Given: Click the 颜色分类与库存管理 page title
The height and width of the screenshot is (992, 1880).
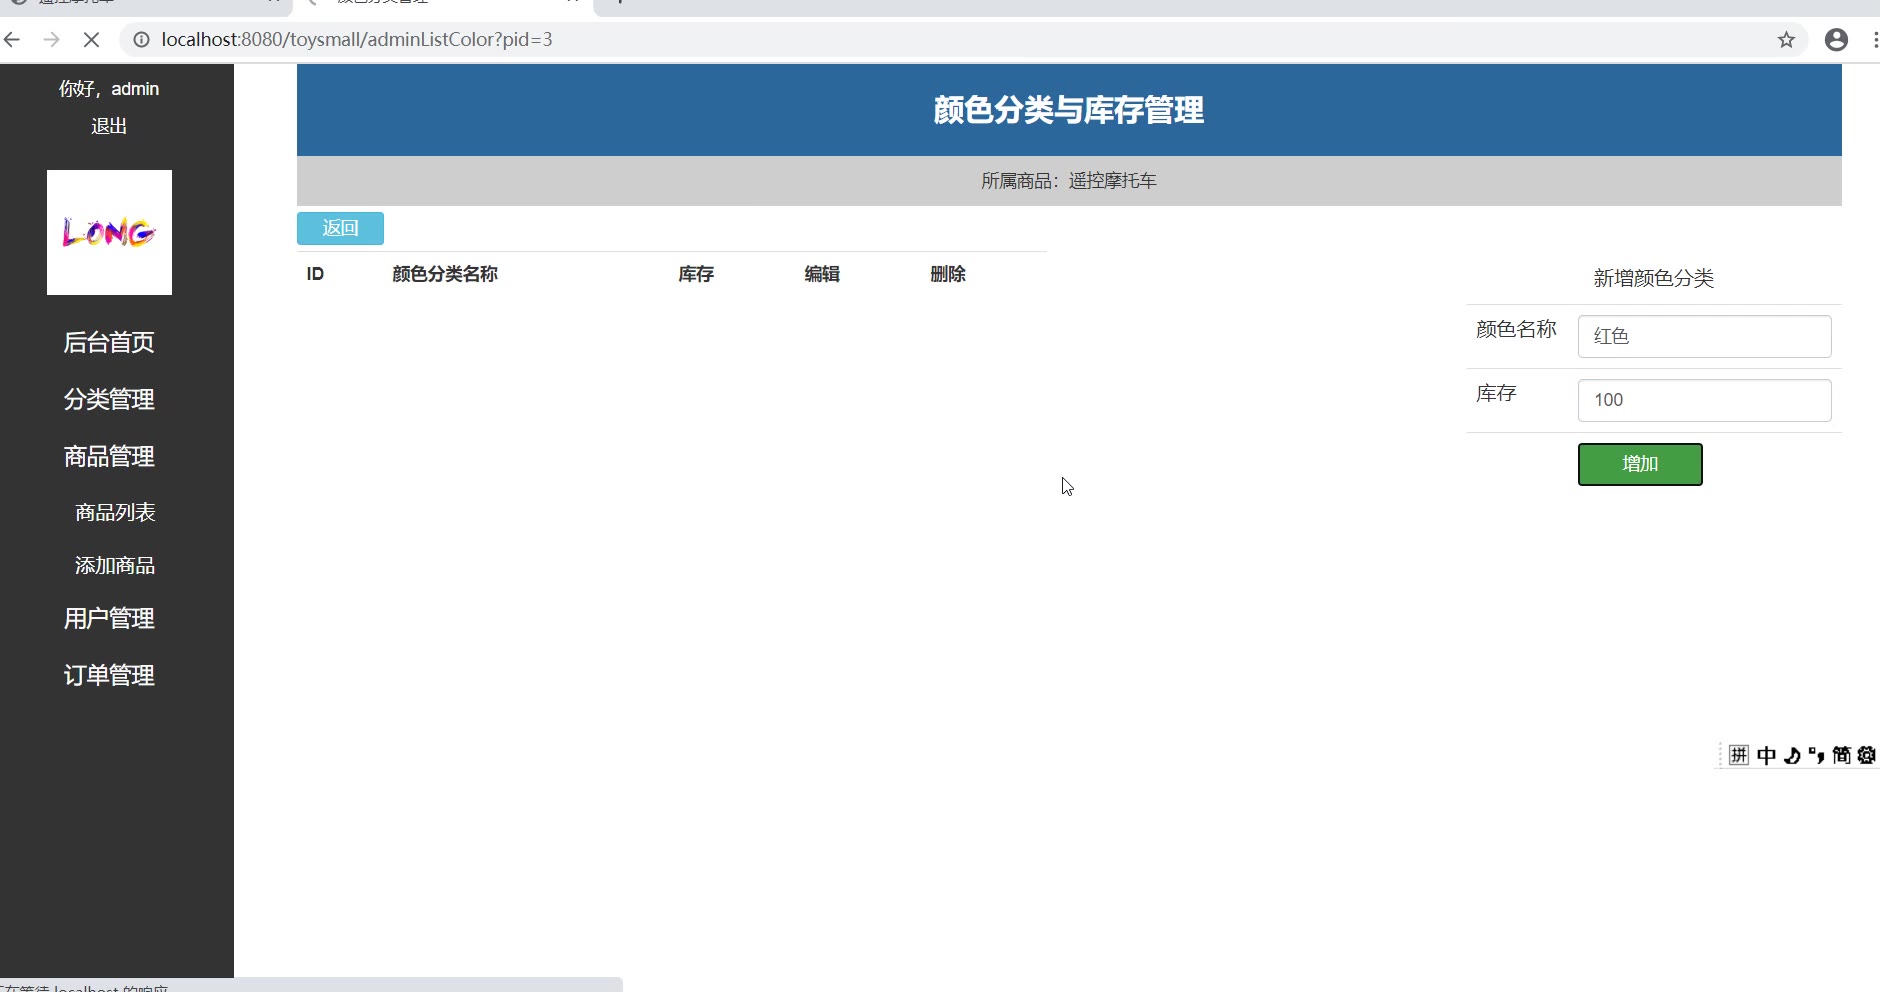Looking at the screenshot, I should click(x=1069, y=110).
